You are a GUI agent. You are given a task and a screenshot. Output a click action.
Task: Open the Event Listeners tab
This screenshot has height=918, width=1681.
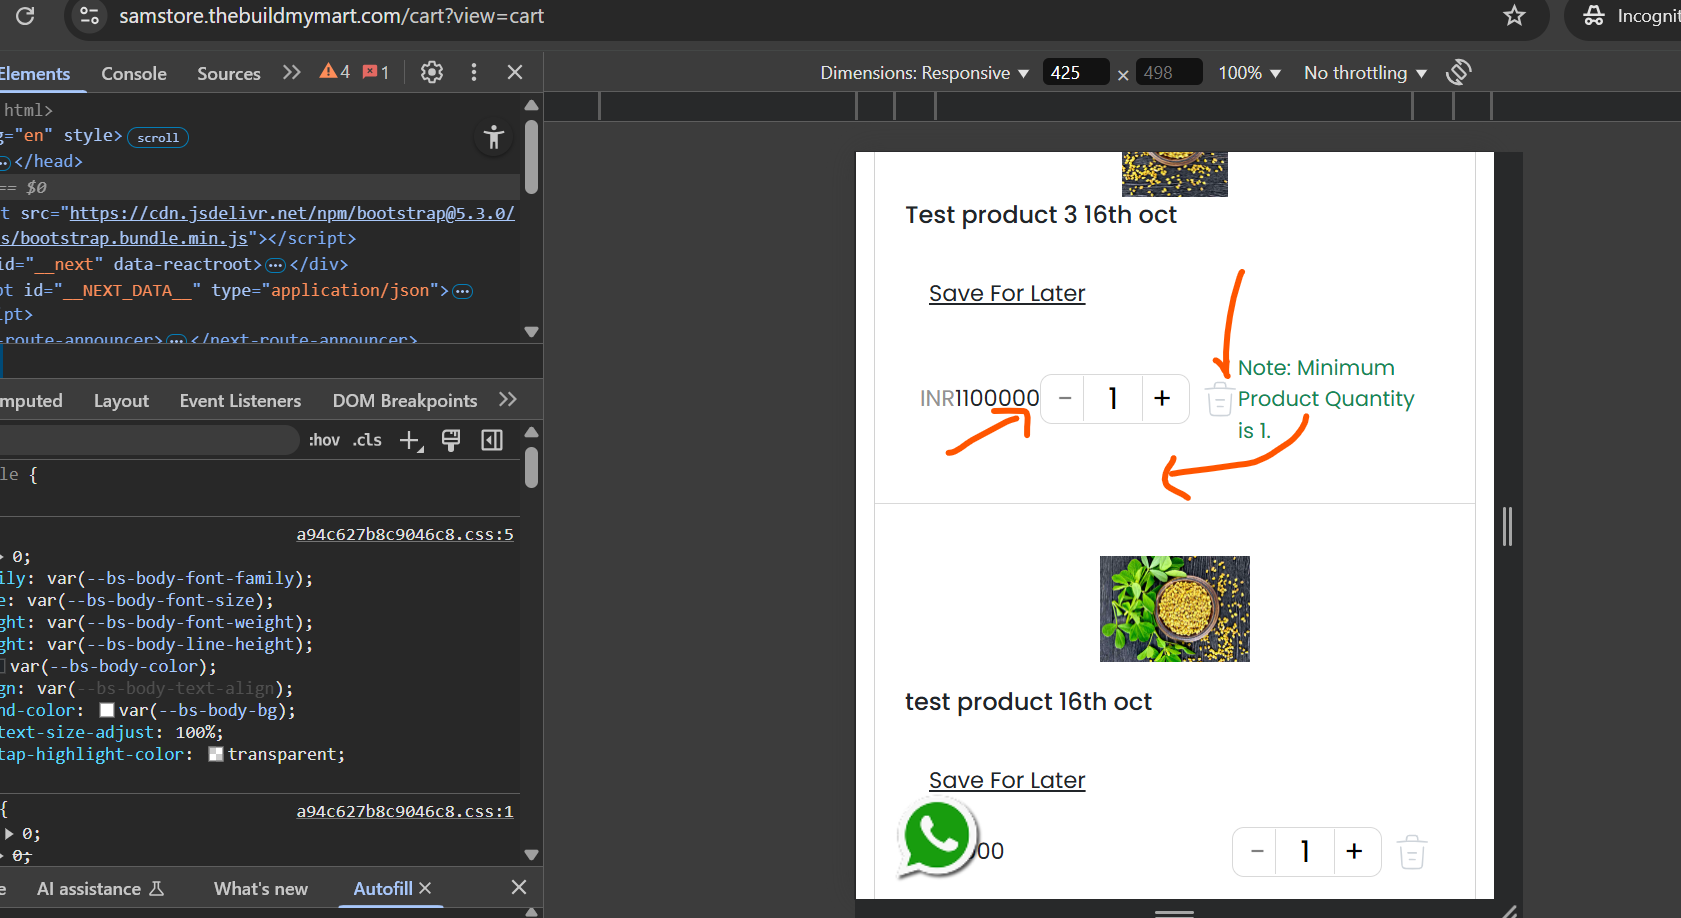(240, 401)
